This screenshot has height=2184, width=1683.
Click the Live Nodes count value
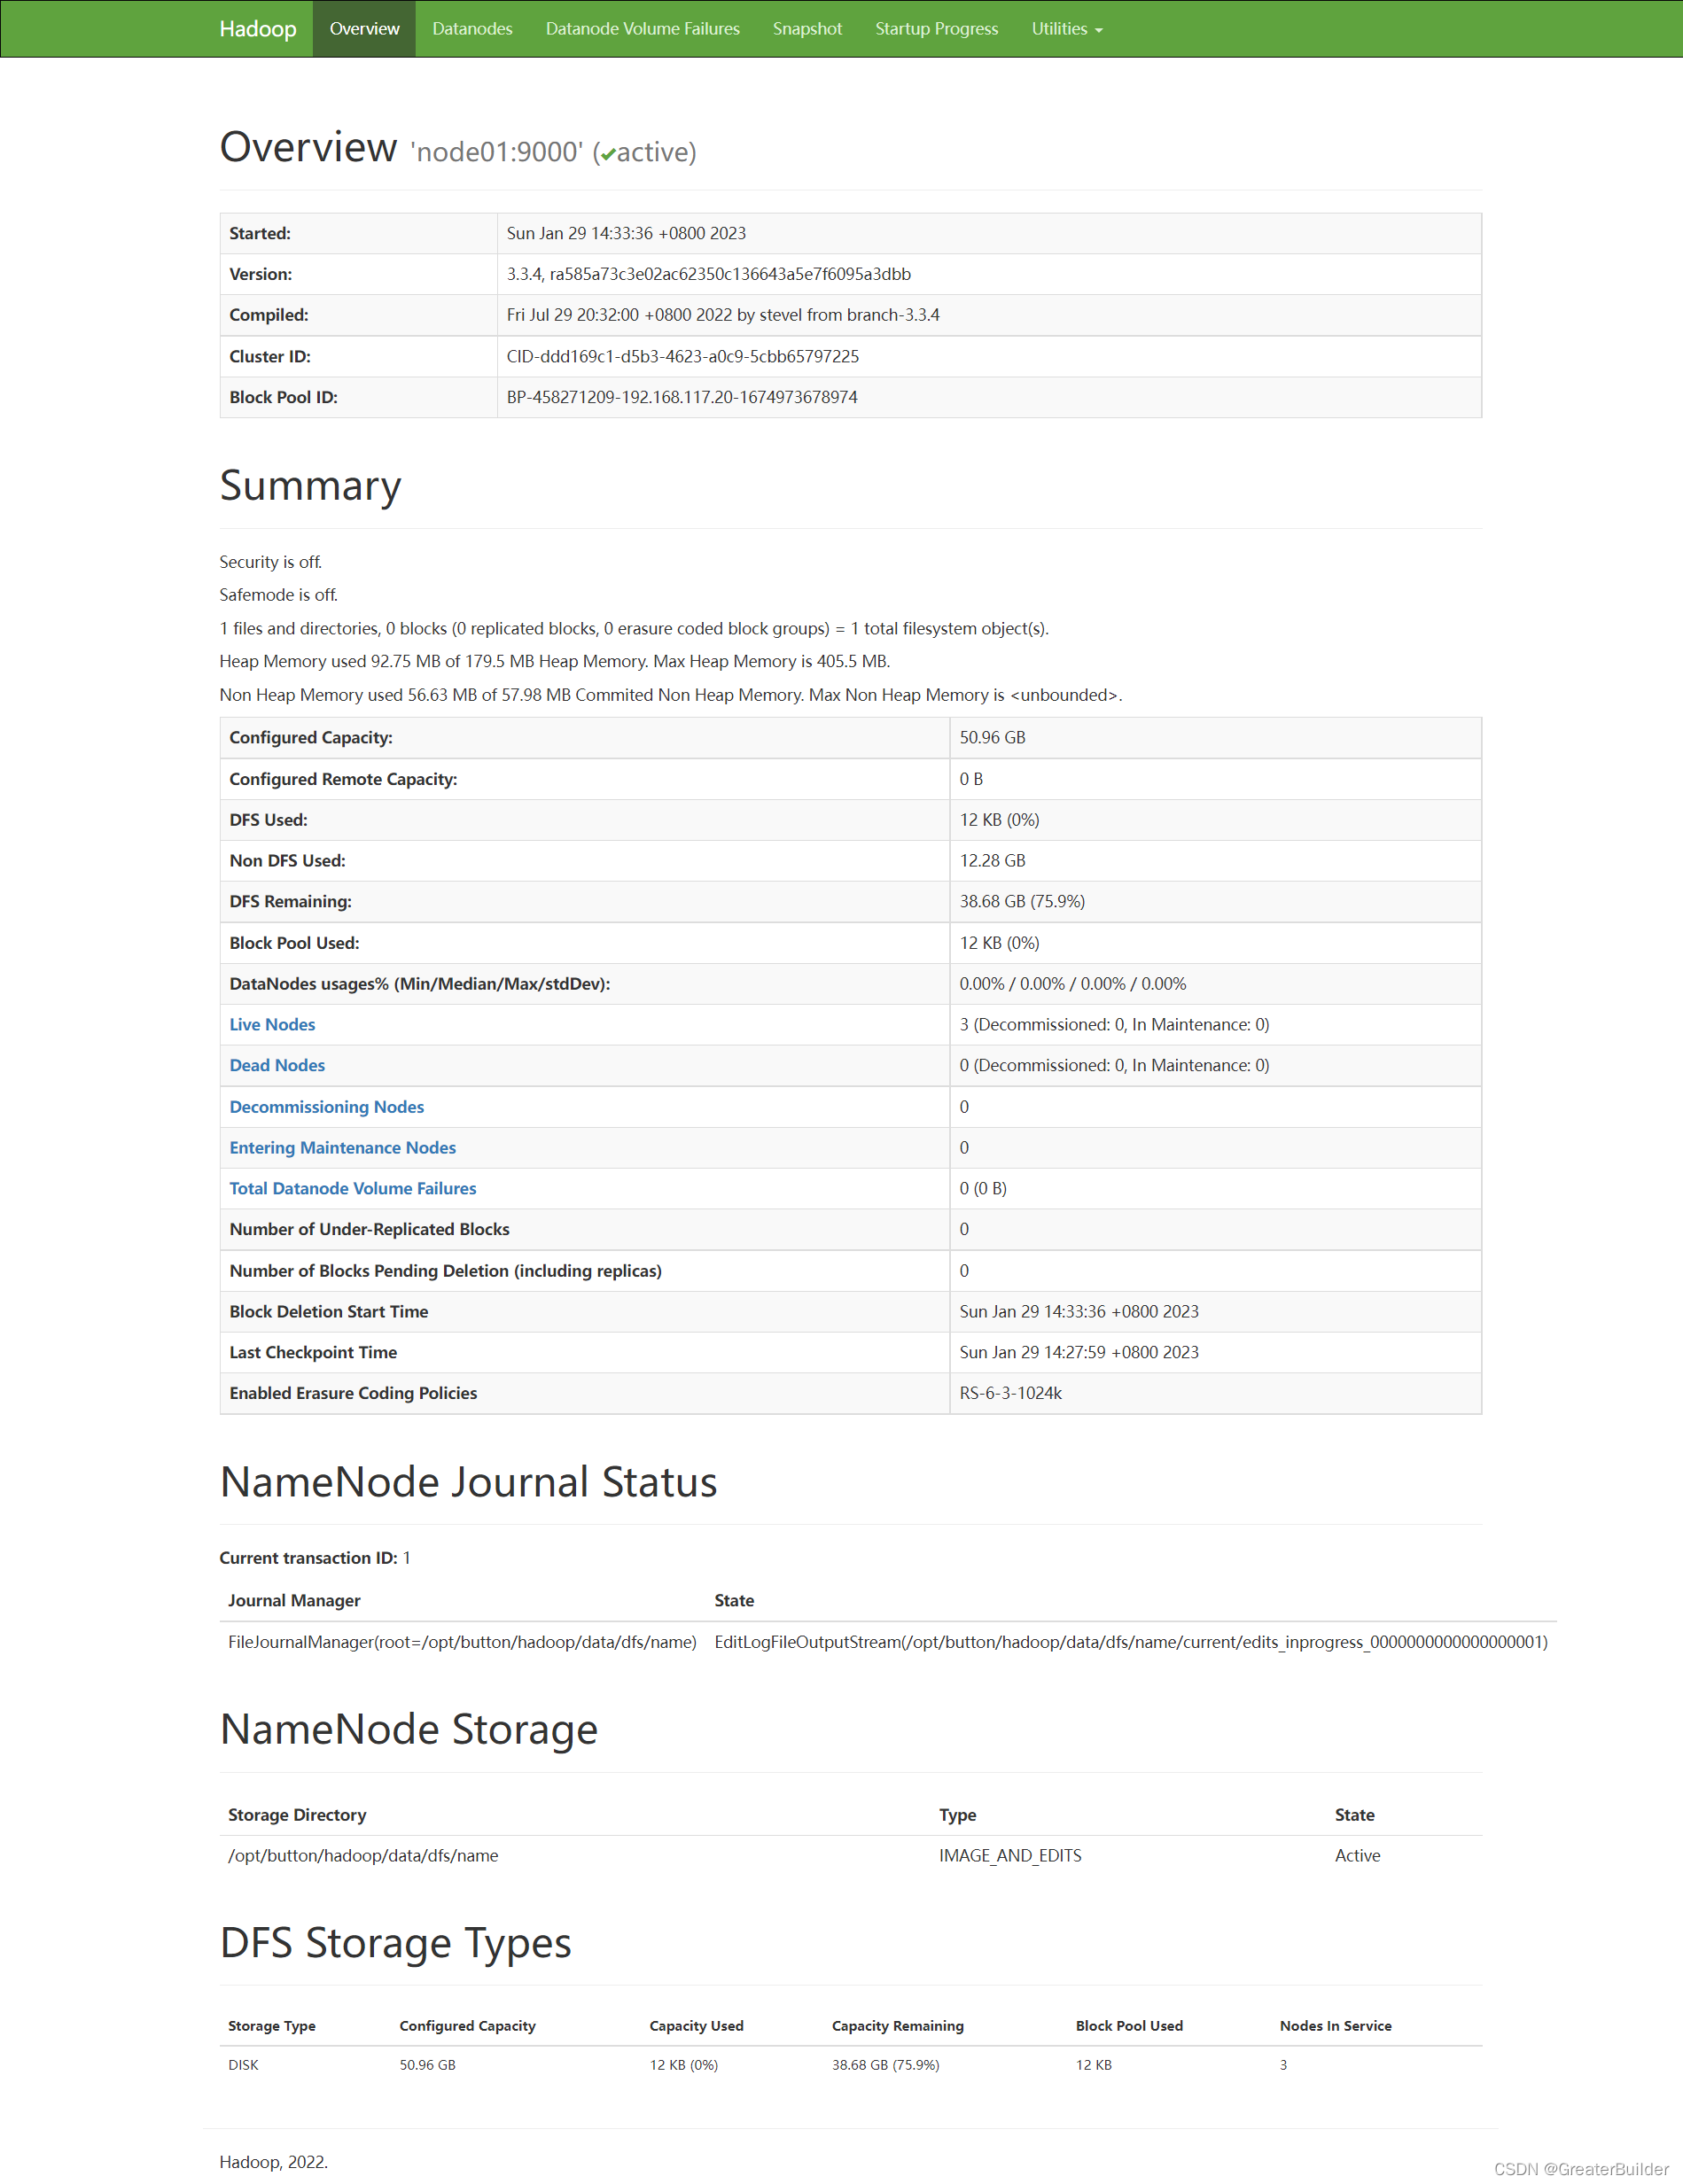coord(1114,1024)
